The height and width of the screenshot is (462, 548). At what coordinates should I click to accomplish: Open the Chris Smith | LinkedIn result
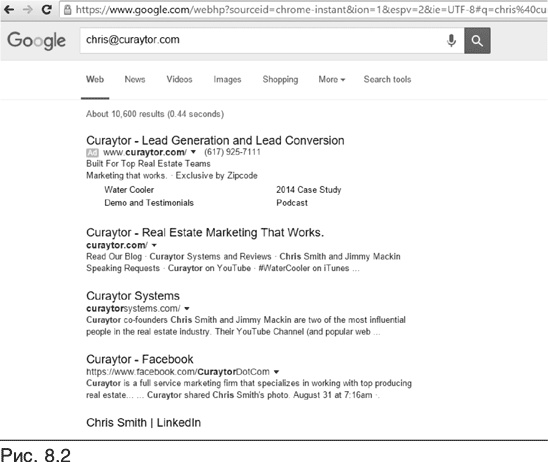coord(144,423)
